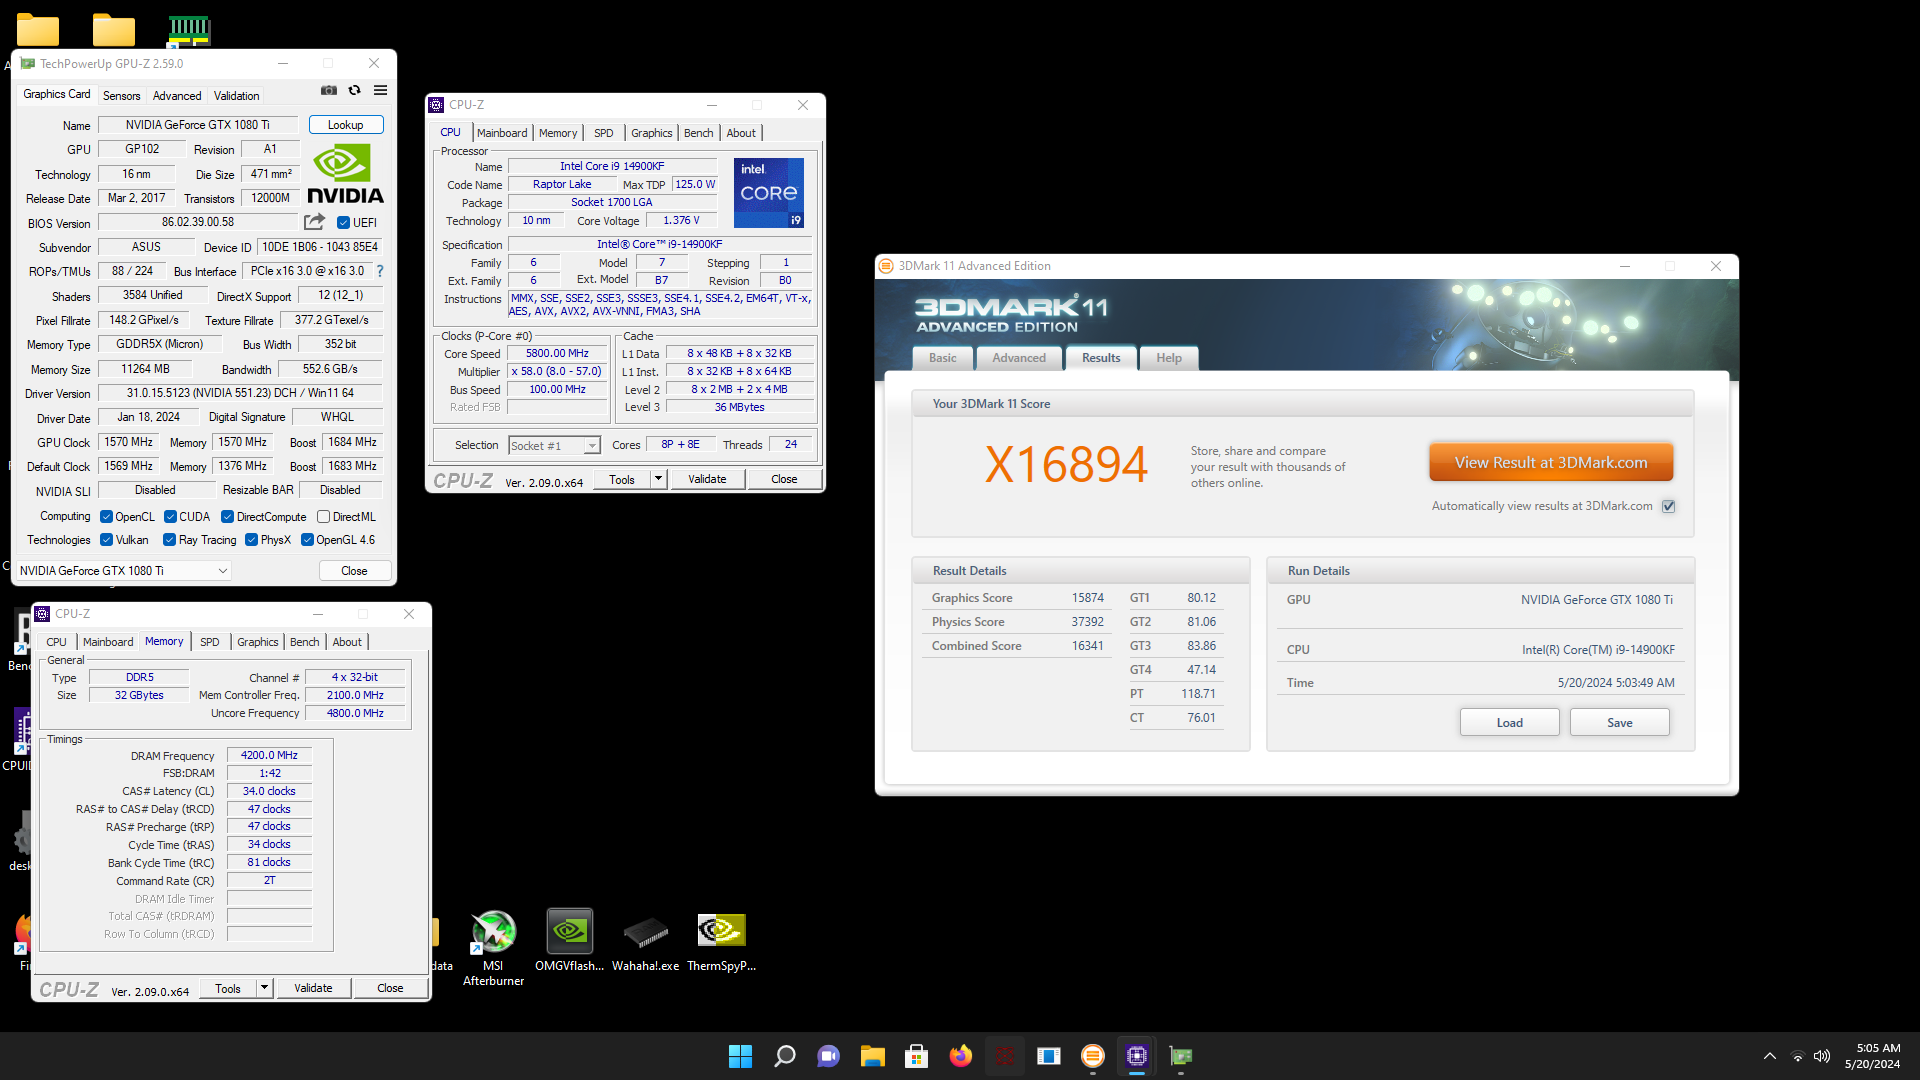Toggle Vulkan checkbox
1920x1080 pixels.
click(106, 540)
